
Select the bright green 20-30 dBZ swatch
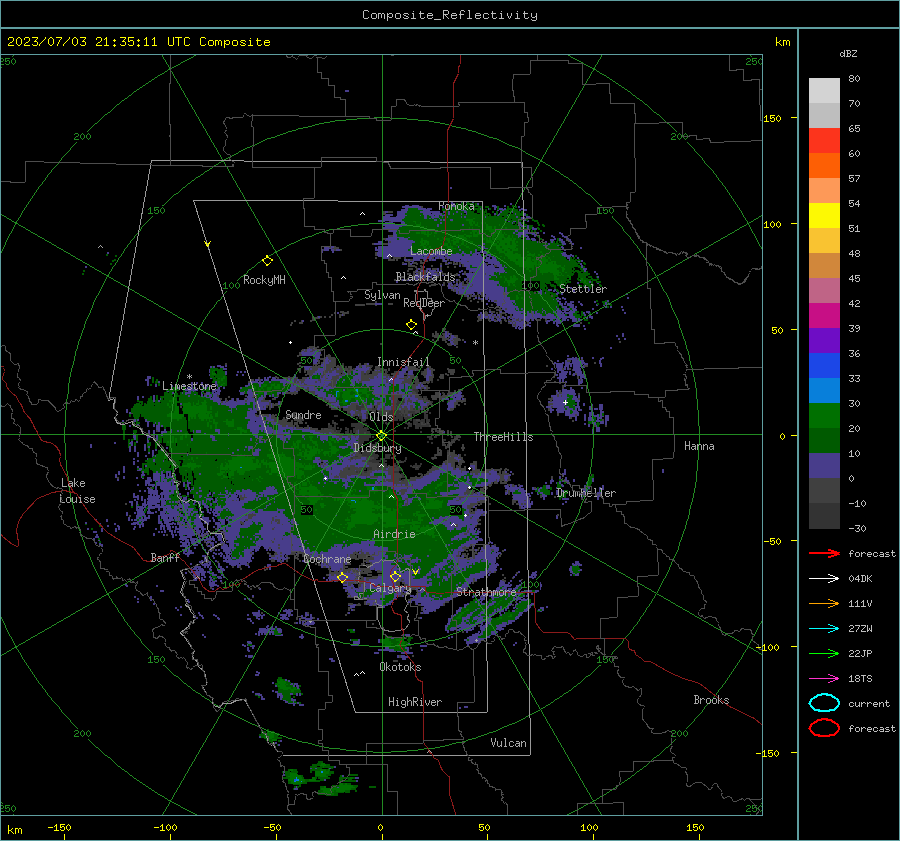824,416
